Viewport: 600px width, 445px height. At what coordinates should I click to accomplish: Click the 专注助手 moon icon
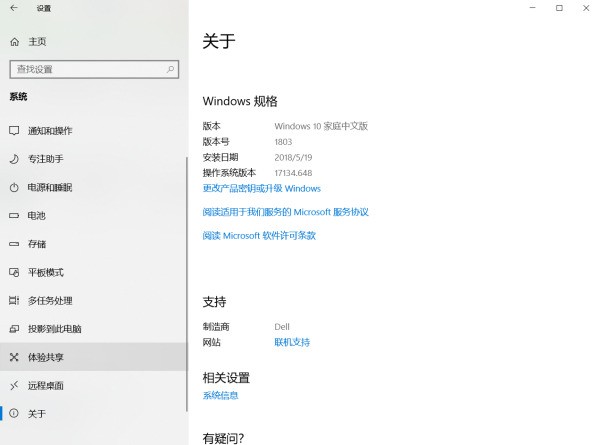click(14, 159)
